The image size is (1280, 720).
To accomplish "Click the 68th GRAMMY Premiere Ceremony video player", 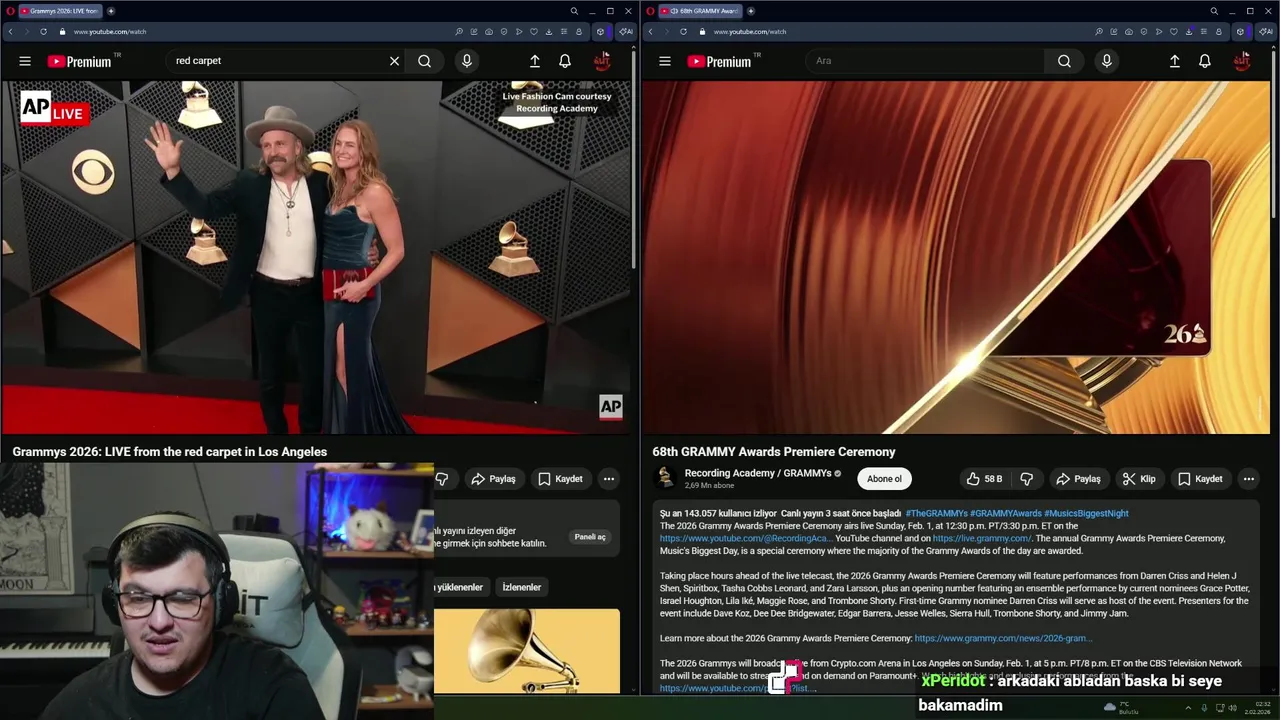I will tap(956, 257).
